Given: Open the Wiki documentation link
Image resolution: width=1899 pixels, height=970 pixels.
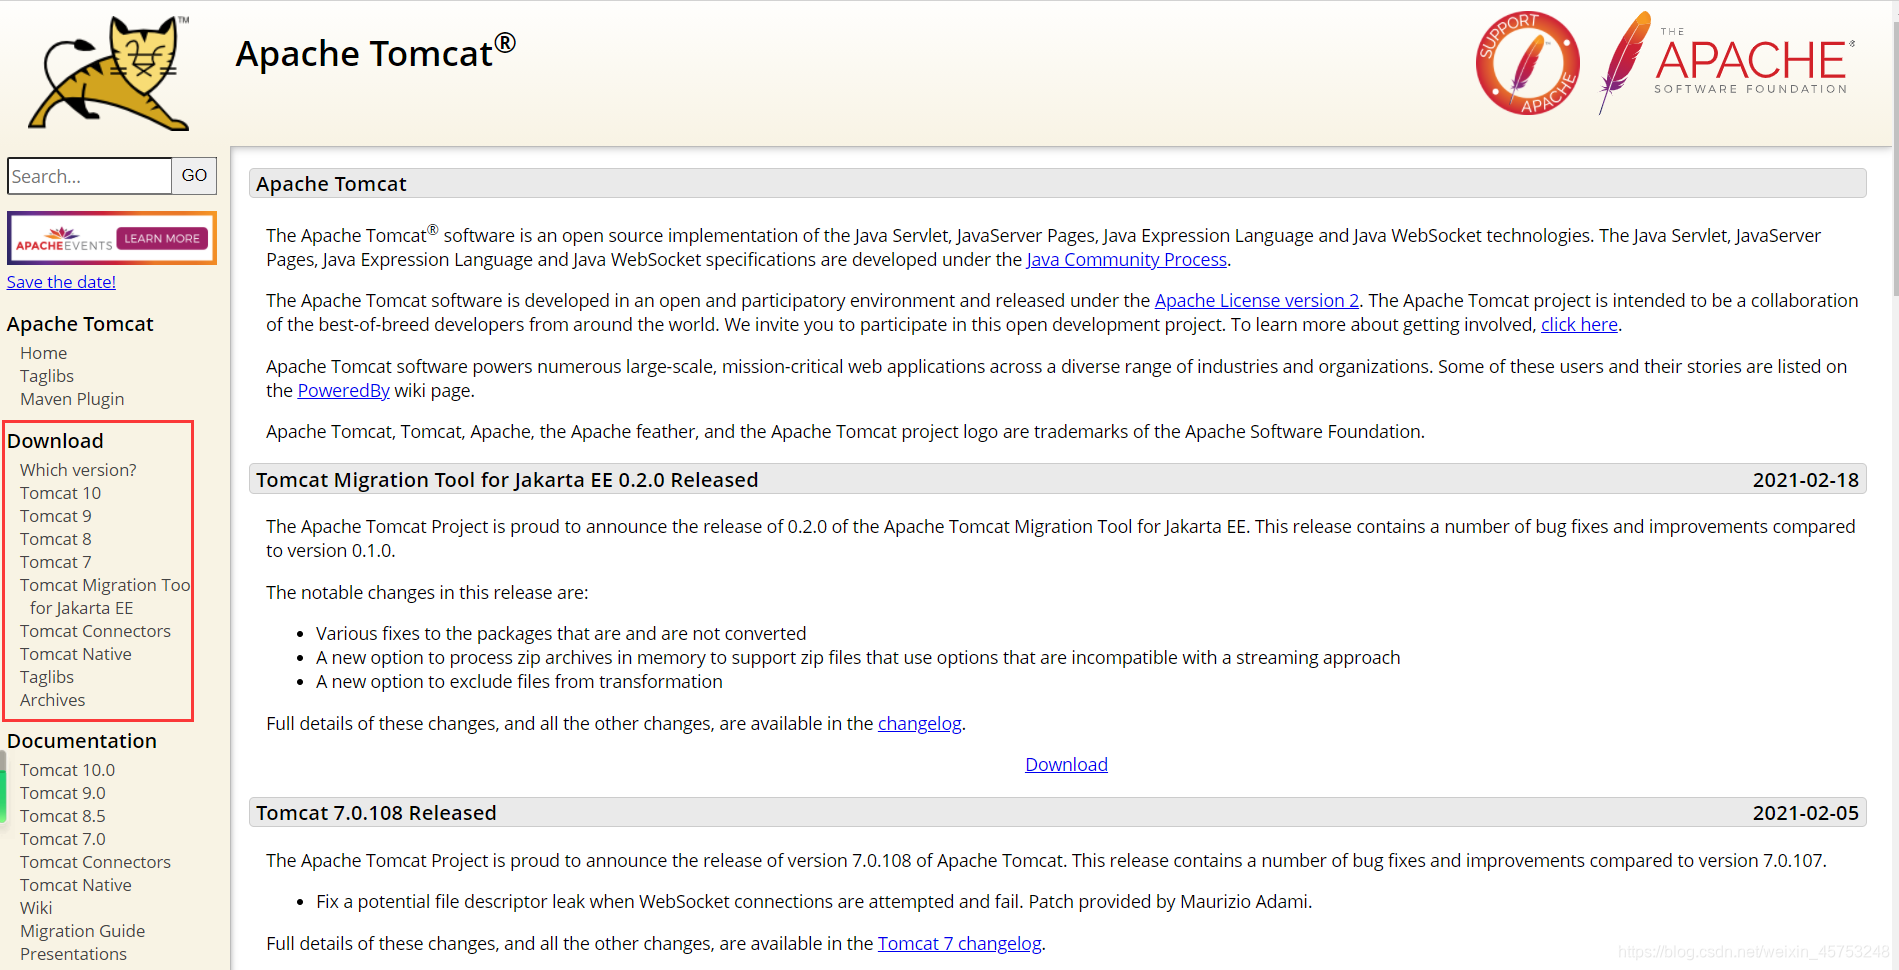Looking at the screenshot, I should pyautogui.click(x=36, y=908).
